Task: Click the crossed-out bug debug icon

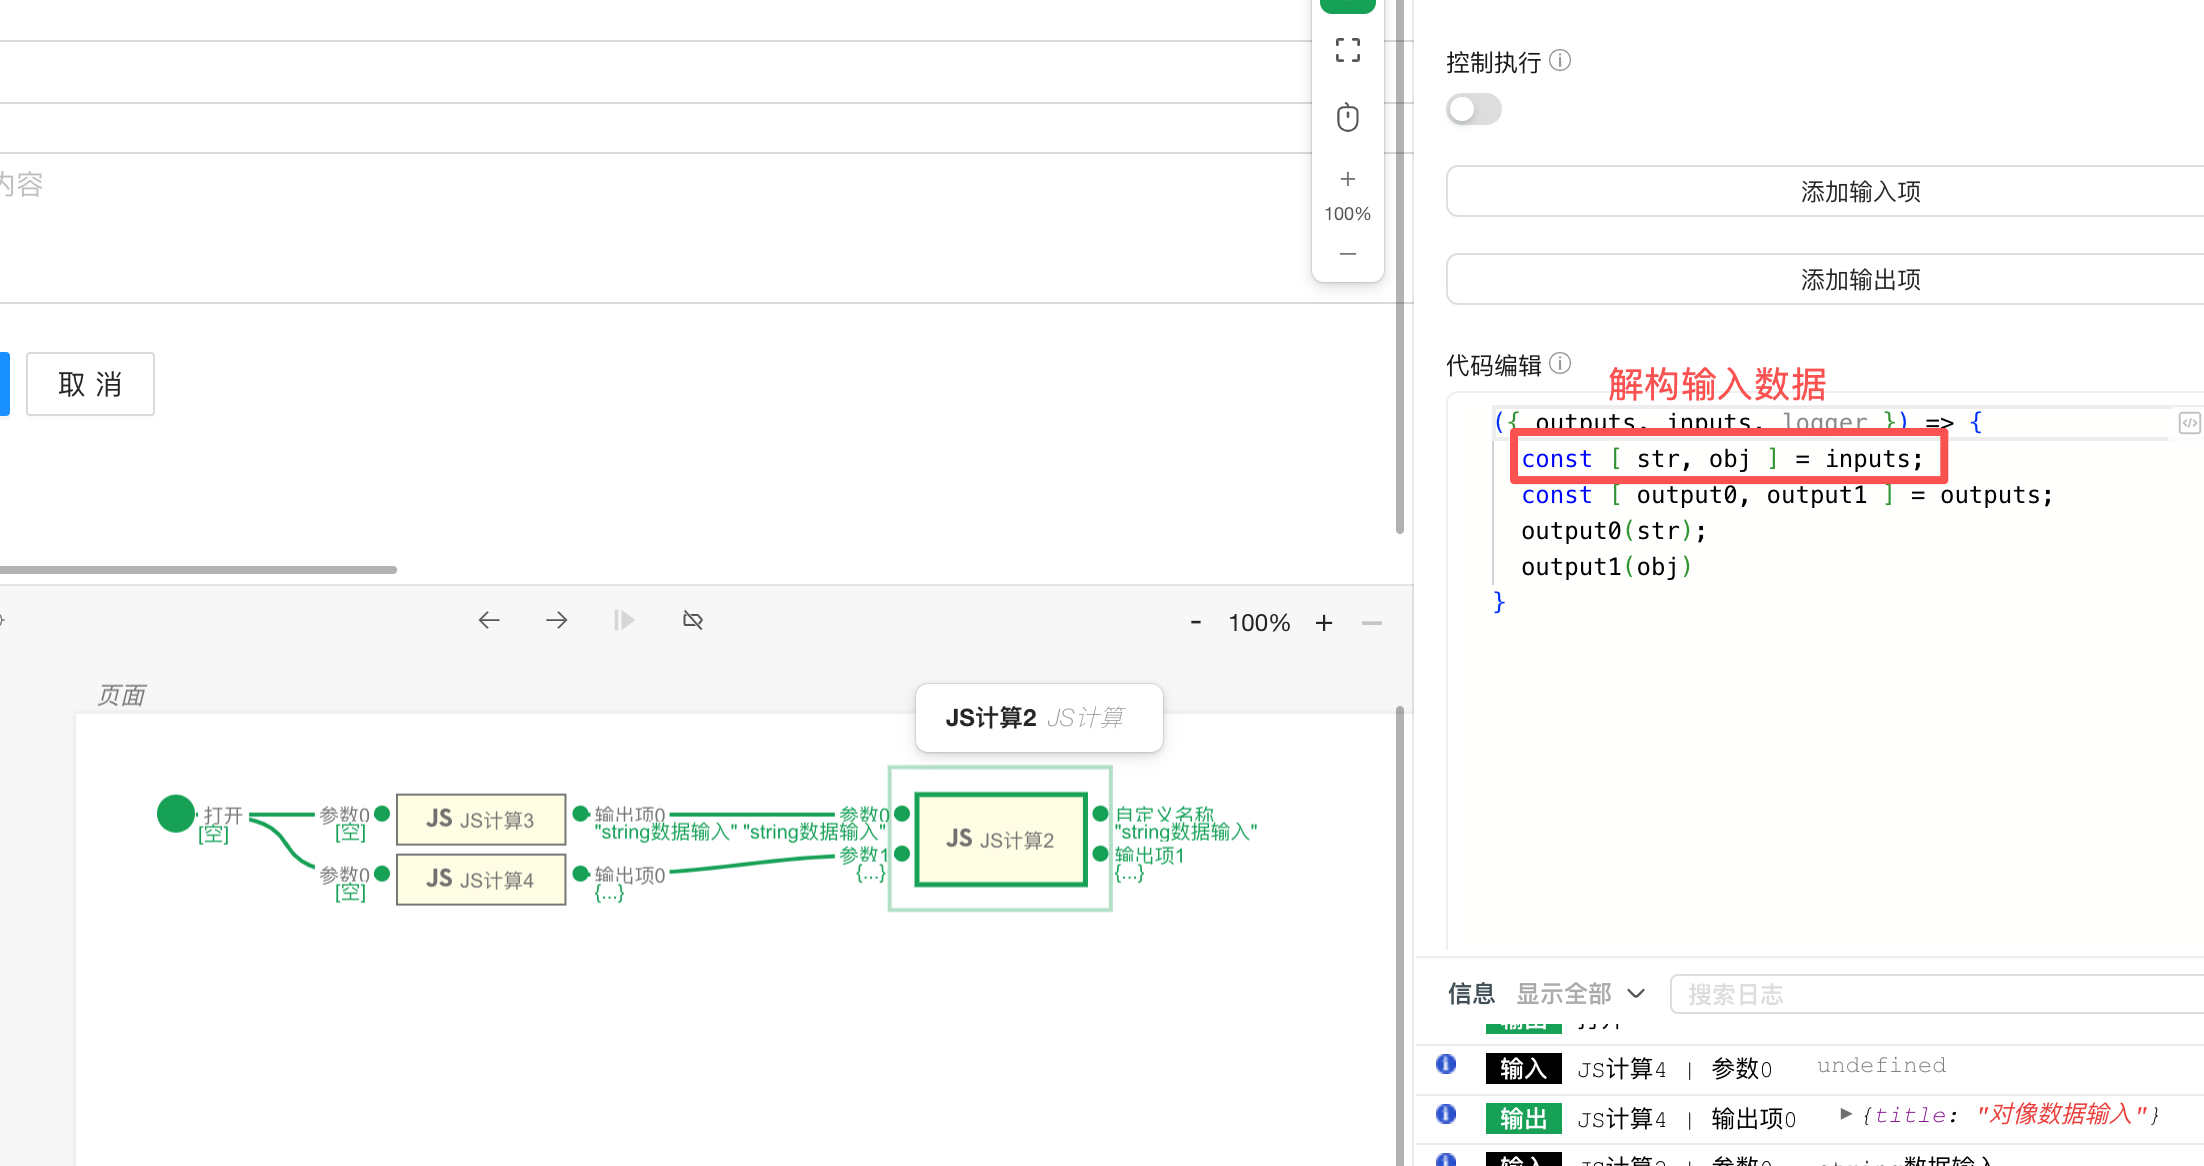Action: pyautogui.click(x=692, y=621)
